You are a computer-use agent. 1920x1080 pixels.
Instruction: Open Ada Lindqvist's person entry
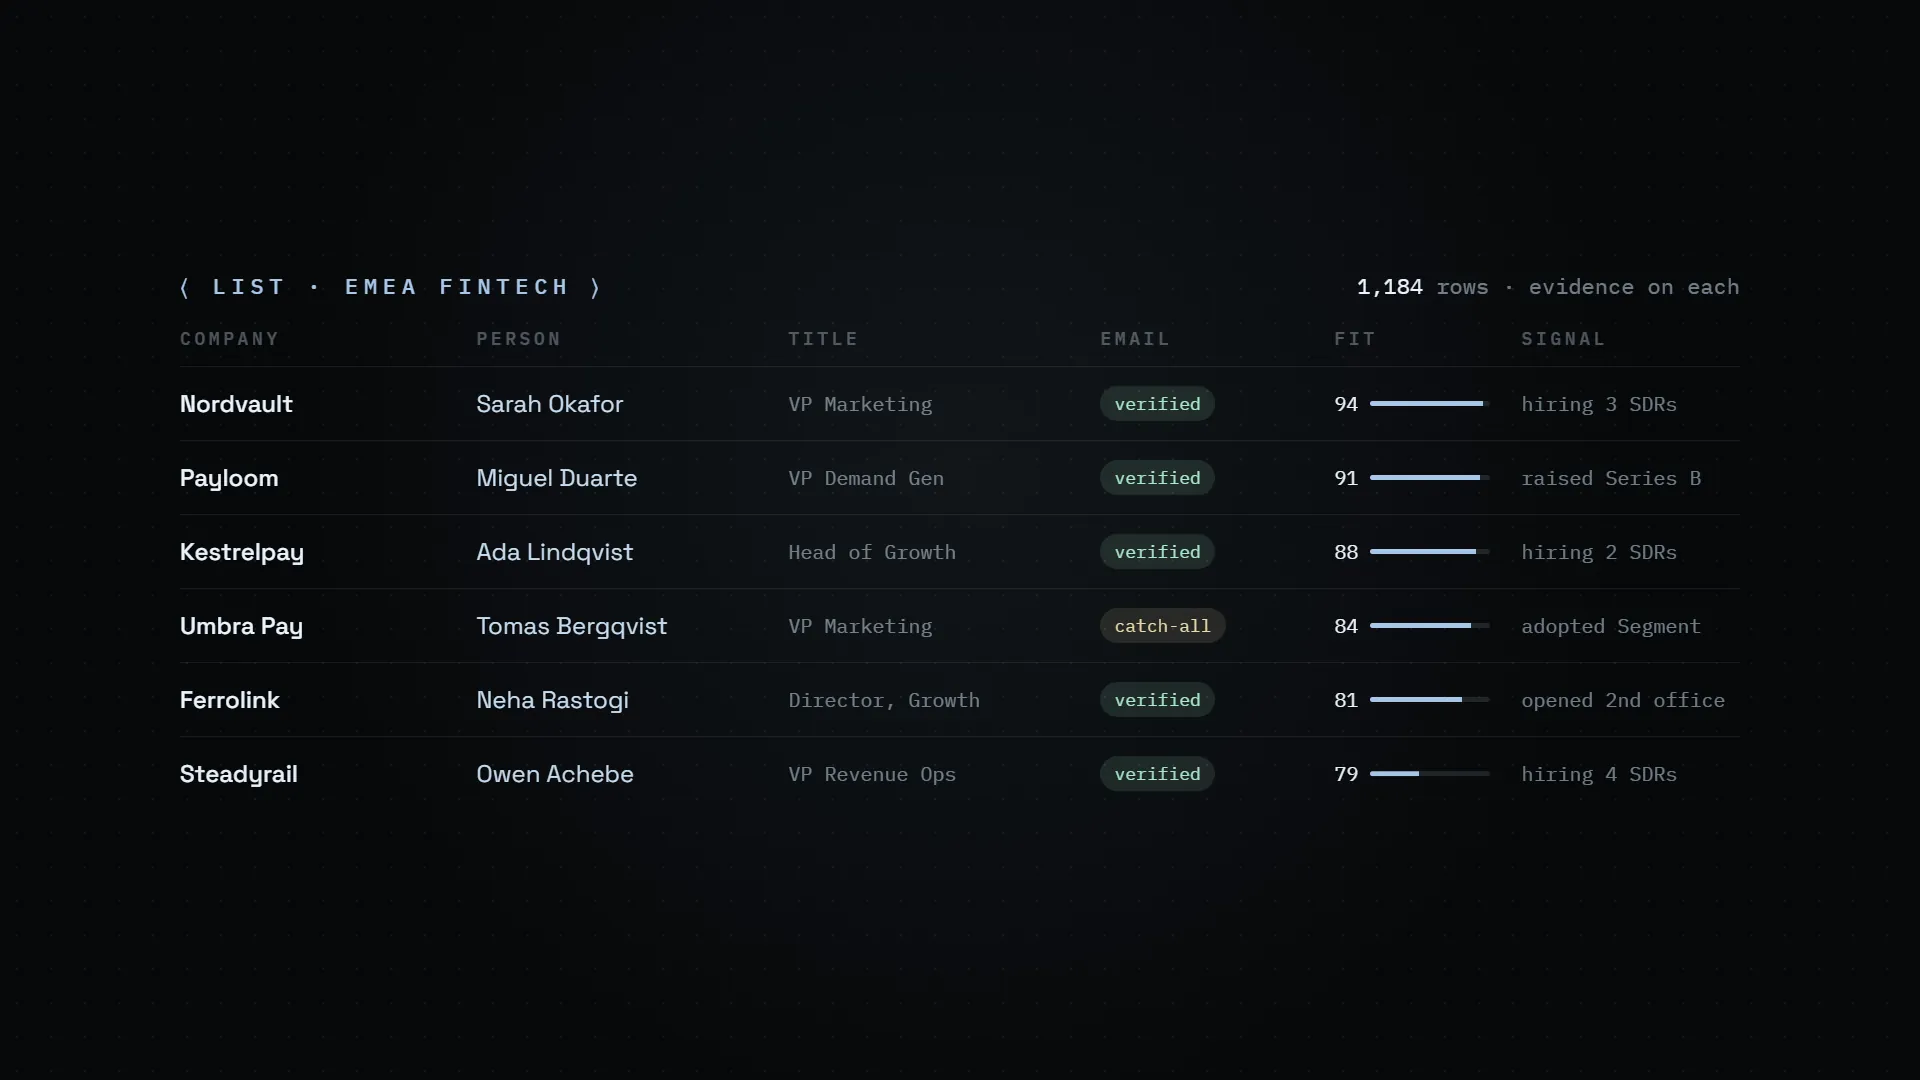pyautogui.click(x=554, y=552)
